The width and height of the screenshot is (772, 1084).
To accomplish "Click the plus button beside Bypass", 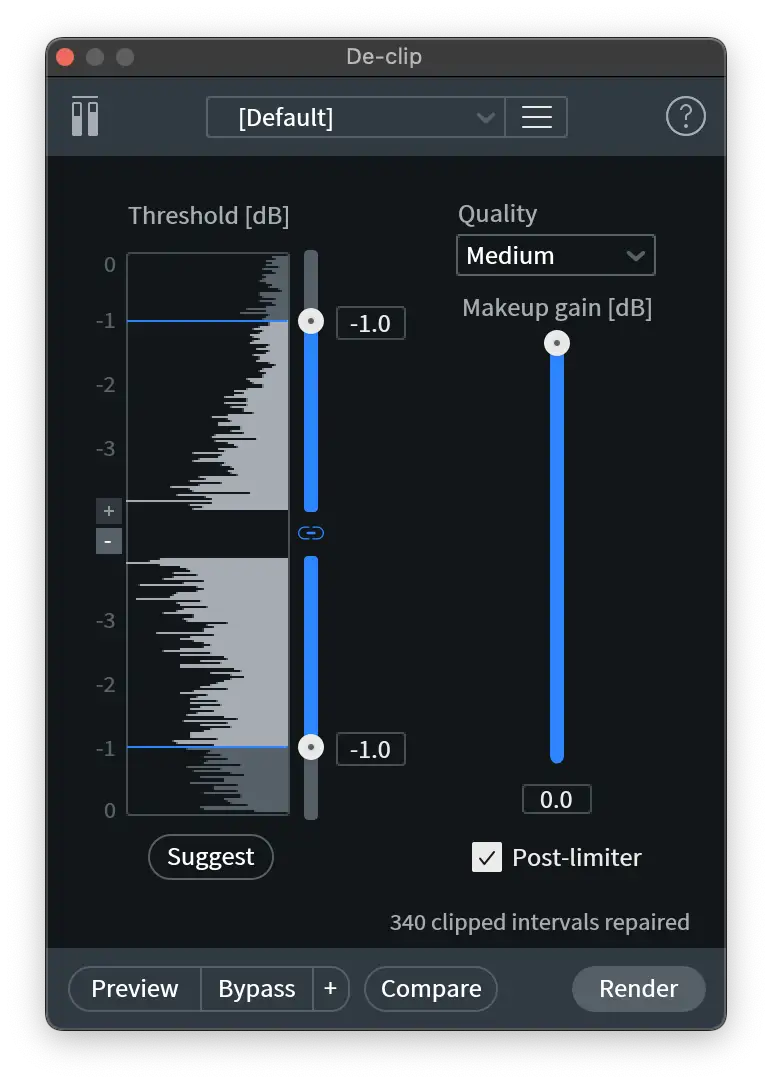I will (330, 989).
